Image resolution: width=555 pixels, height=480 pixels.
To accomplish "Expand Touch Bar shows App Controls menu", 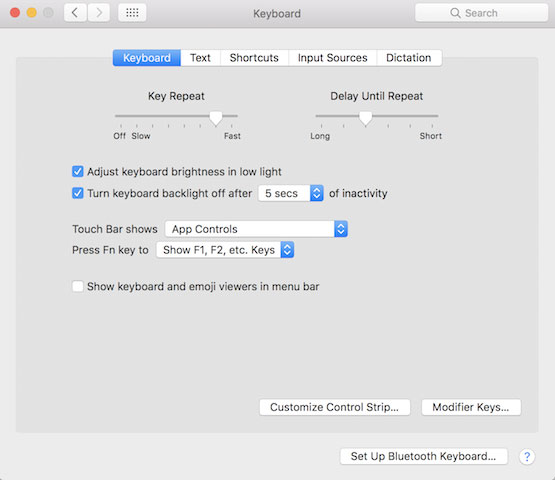I will point(256,229).
